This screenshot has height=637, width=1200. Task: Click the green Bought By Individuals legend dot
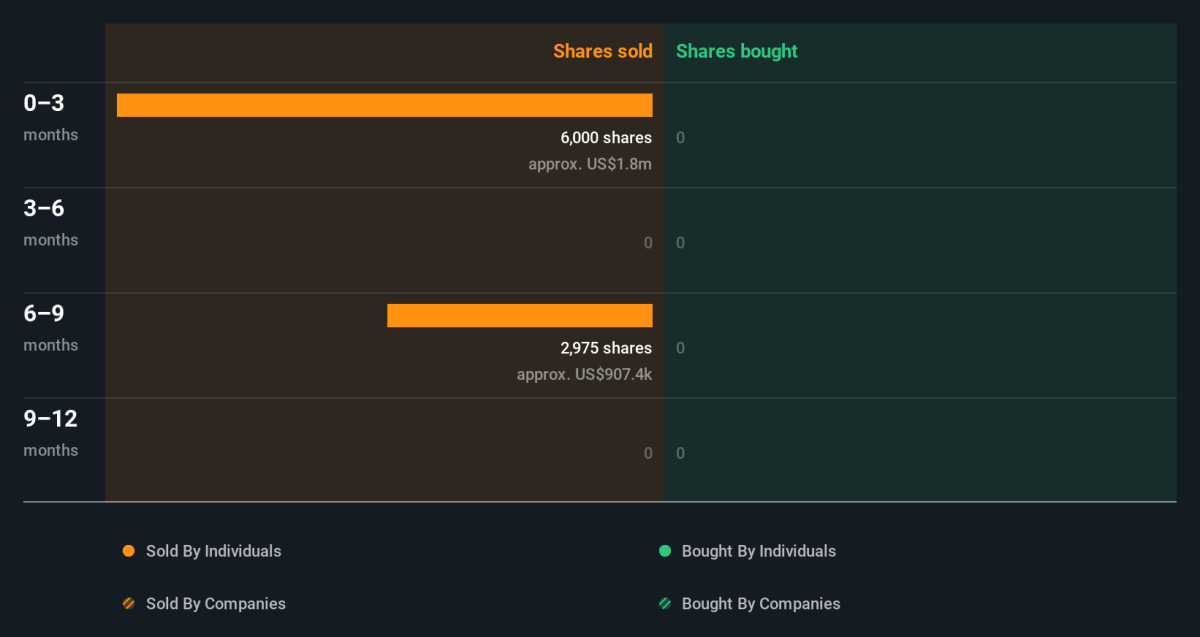tap(665, 551)
